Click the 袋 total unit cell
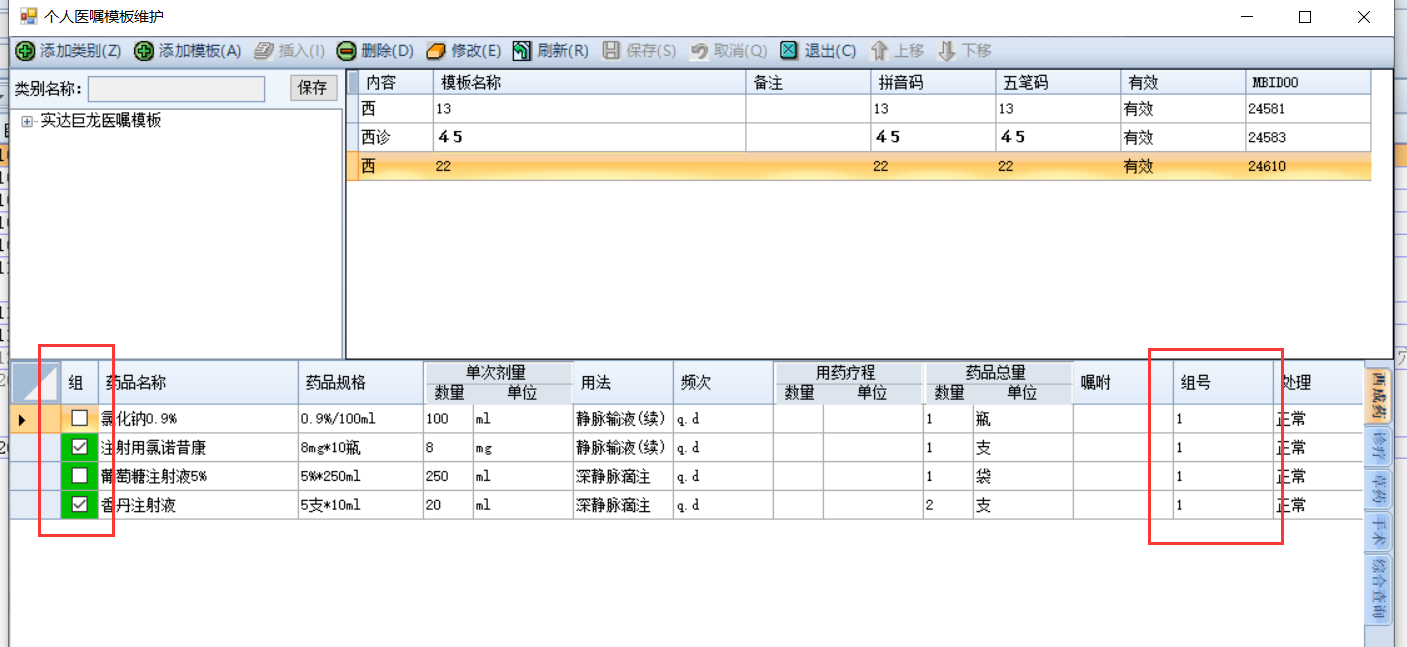 click(x=1023, y=476)
